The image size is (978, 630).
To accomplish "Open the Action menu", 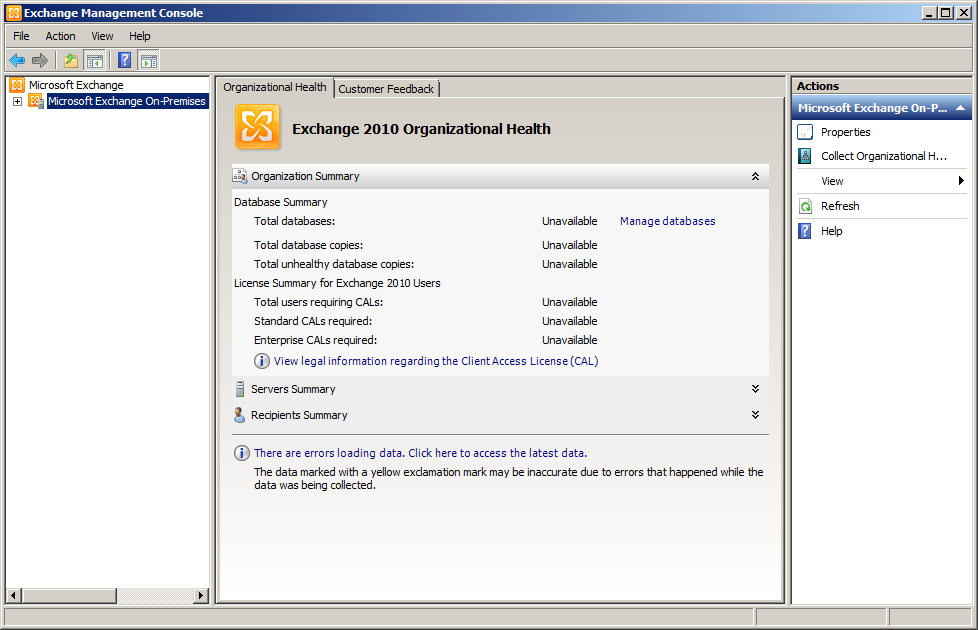I will [x=60, y=36].
